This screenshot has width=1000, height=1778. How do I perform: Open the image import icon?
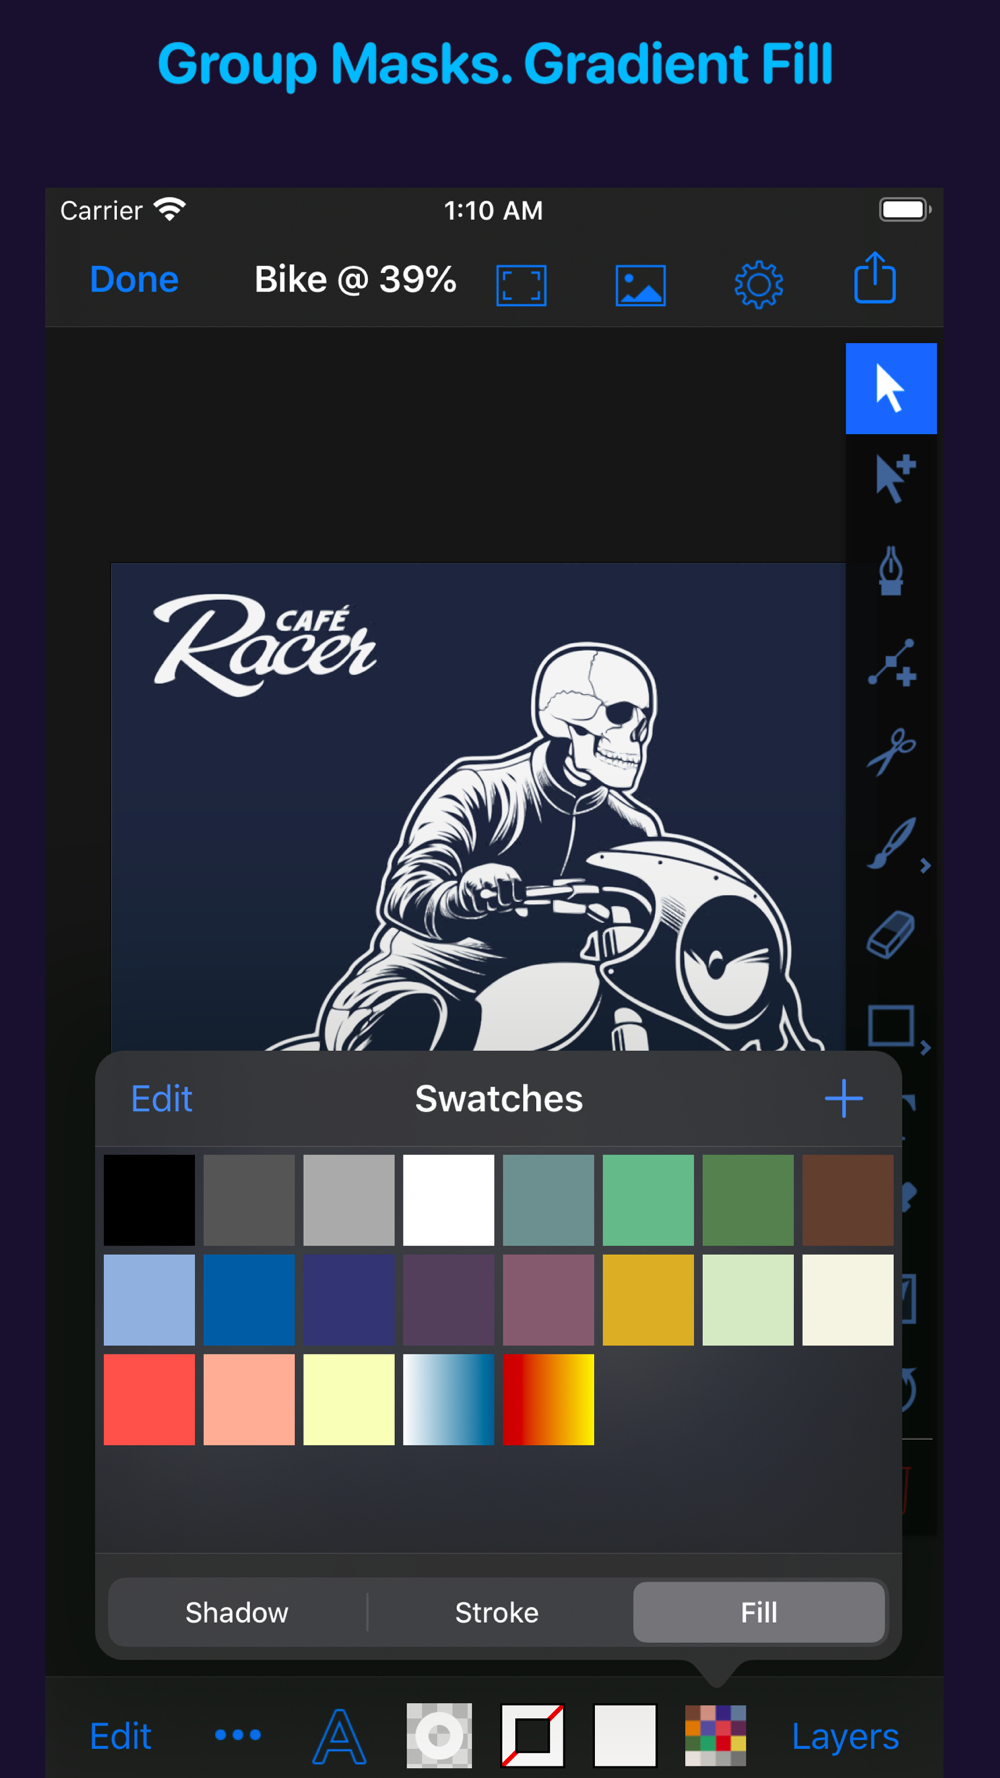click(x=640, y=285)
